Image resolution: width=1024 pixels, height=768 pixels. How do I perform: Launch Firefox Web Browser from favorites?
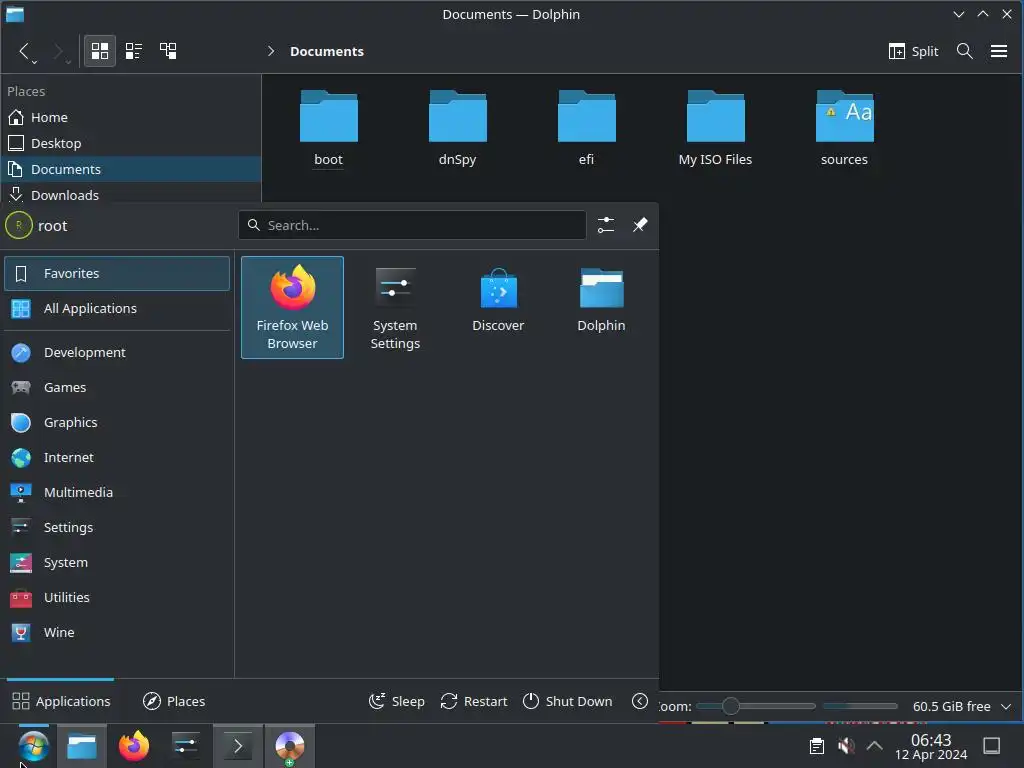click(292, 308)
